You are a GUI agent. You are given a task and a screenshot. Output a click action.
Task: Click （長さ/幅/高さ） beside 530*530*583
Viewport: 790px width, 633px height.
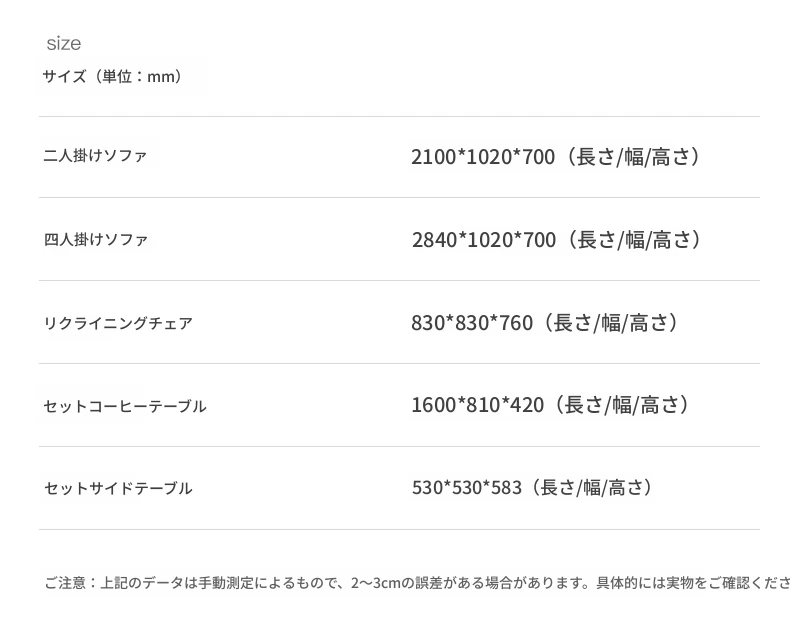click(x=594, y=488)
